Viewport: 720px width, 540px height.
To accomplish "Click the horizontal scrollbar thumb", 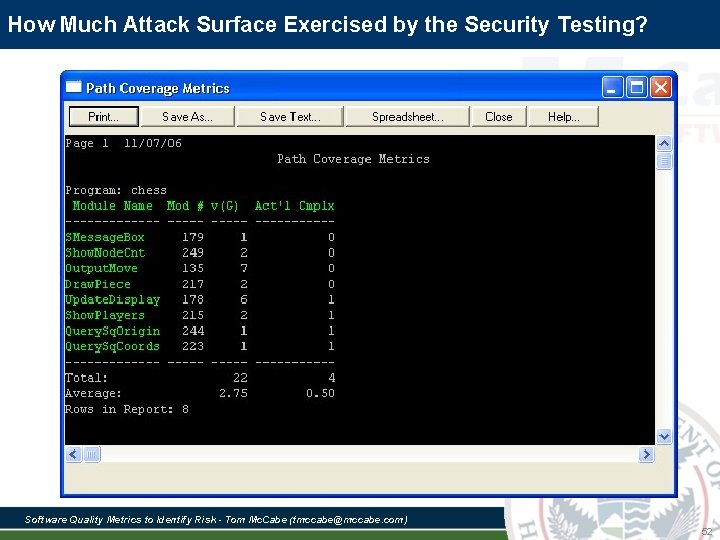I will (x=91, y=455).
